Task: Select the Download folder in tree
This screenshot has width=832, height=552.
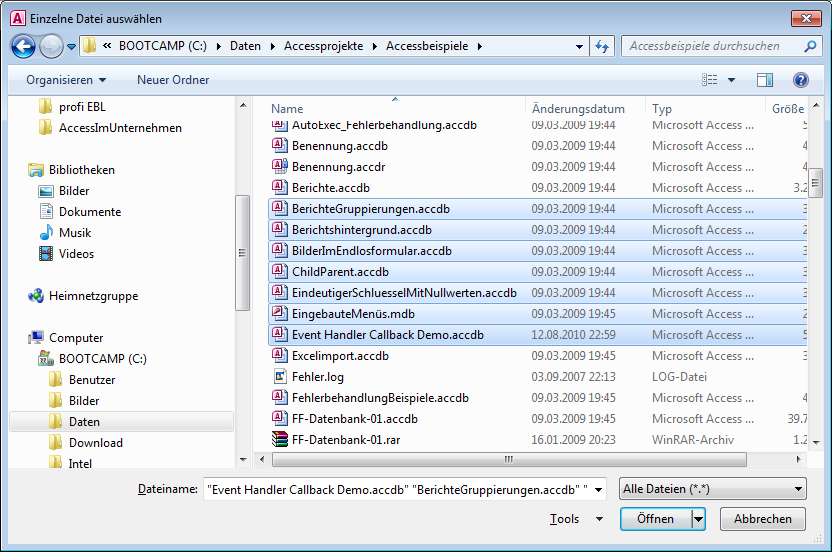Action: point(95,443)
